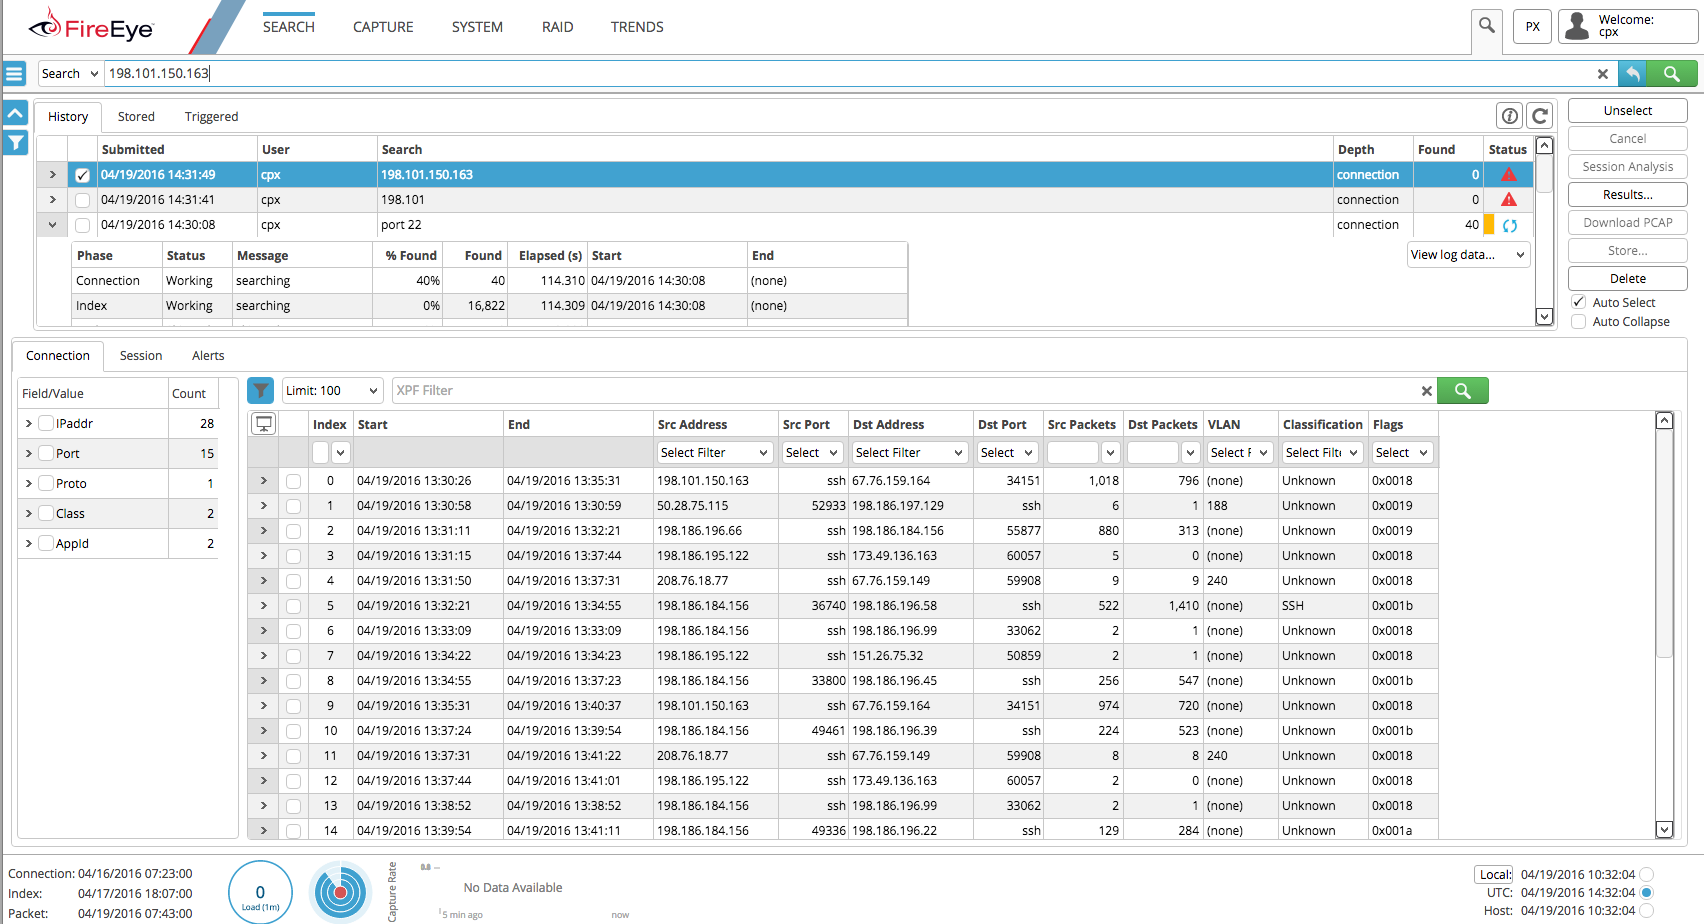Open the hamburger menu beside Search

(14, 73)
